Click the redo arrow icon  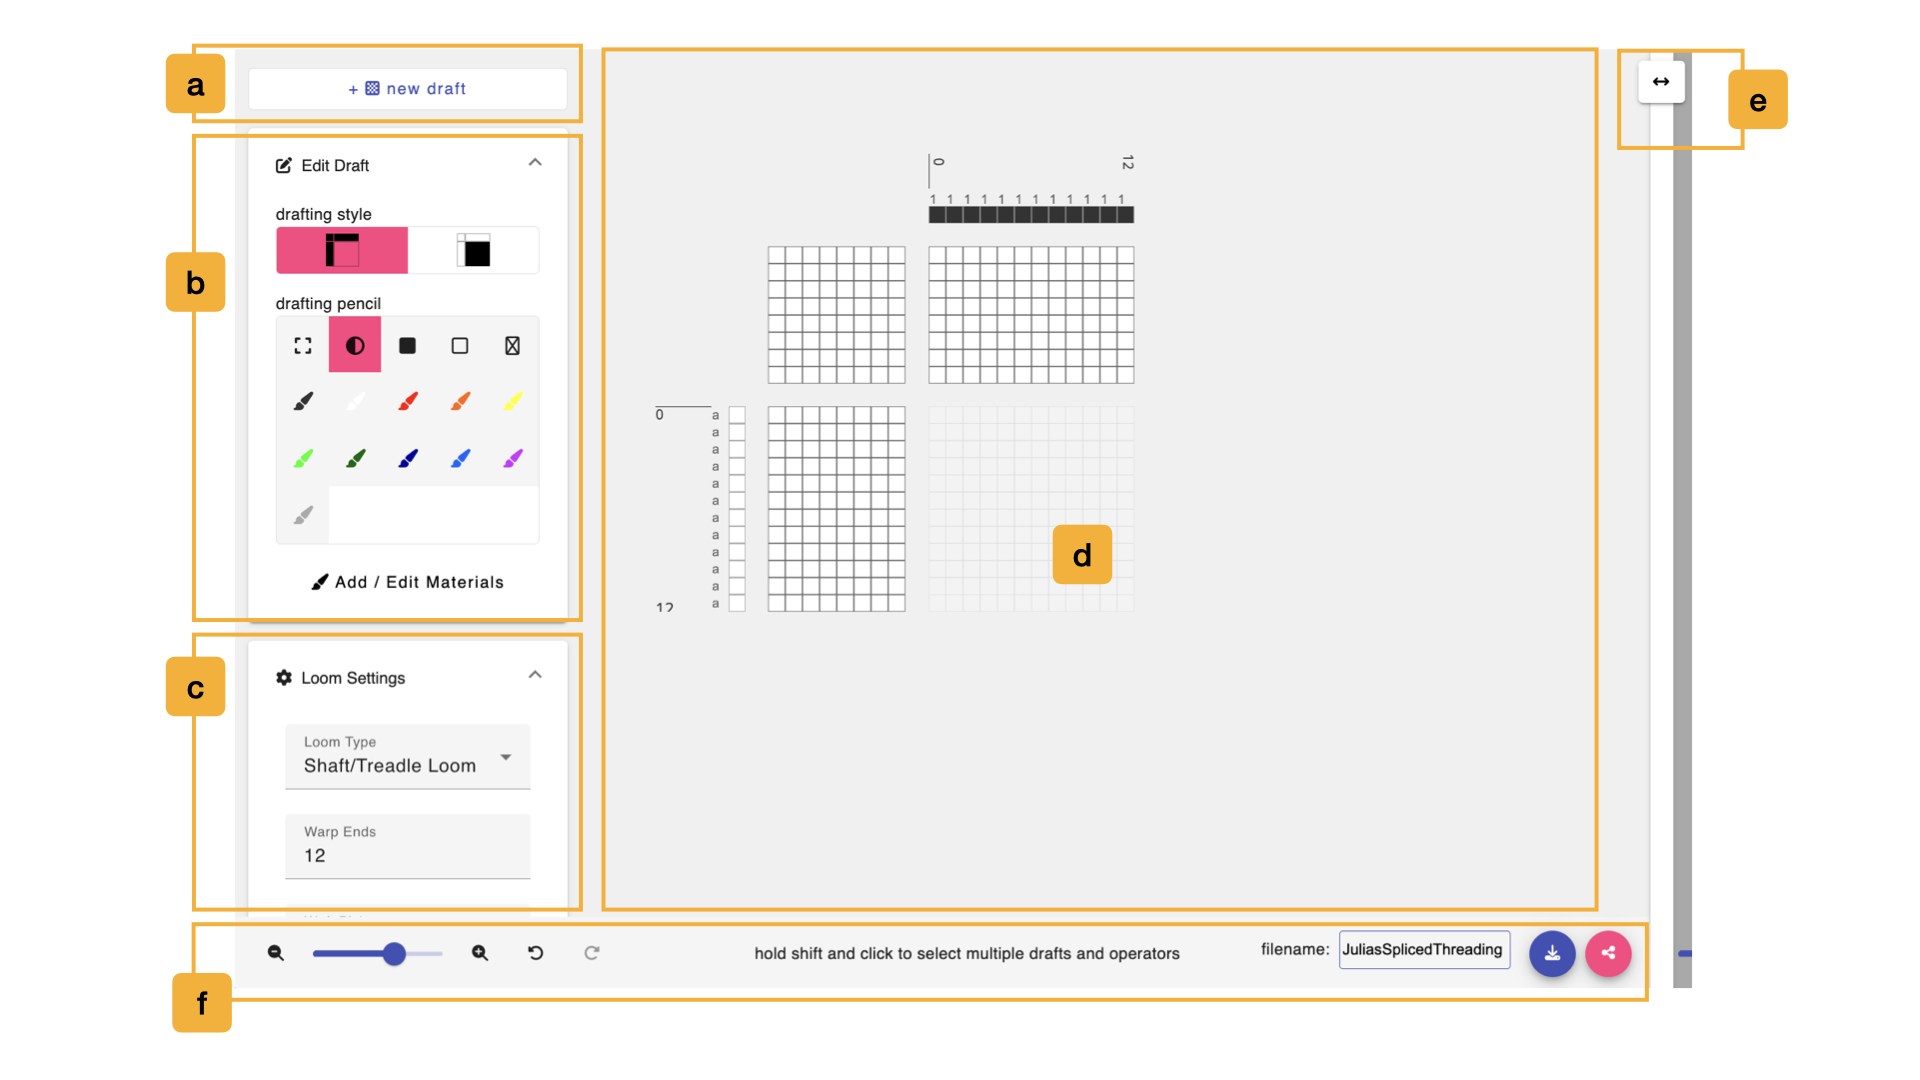coord(592,952)
